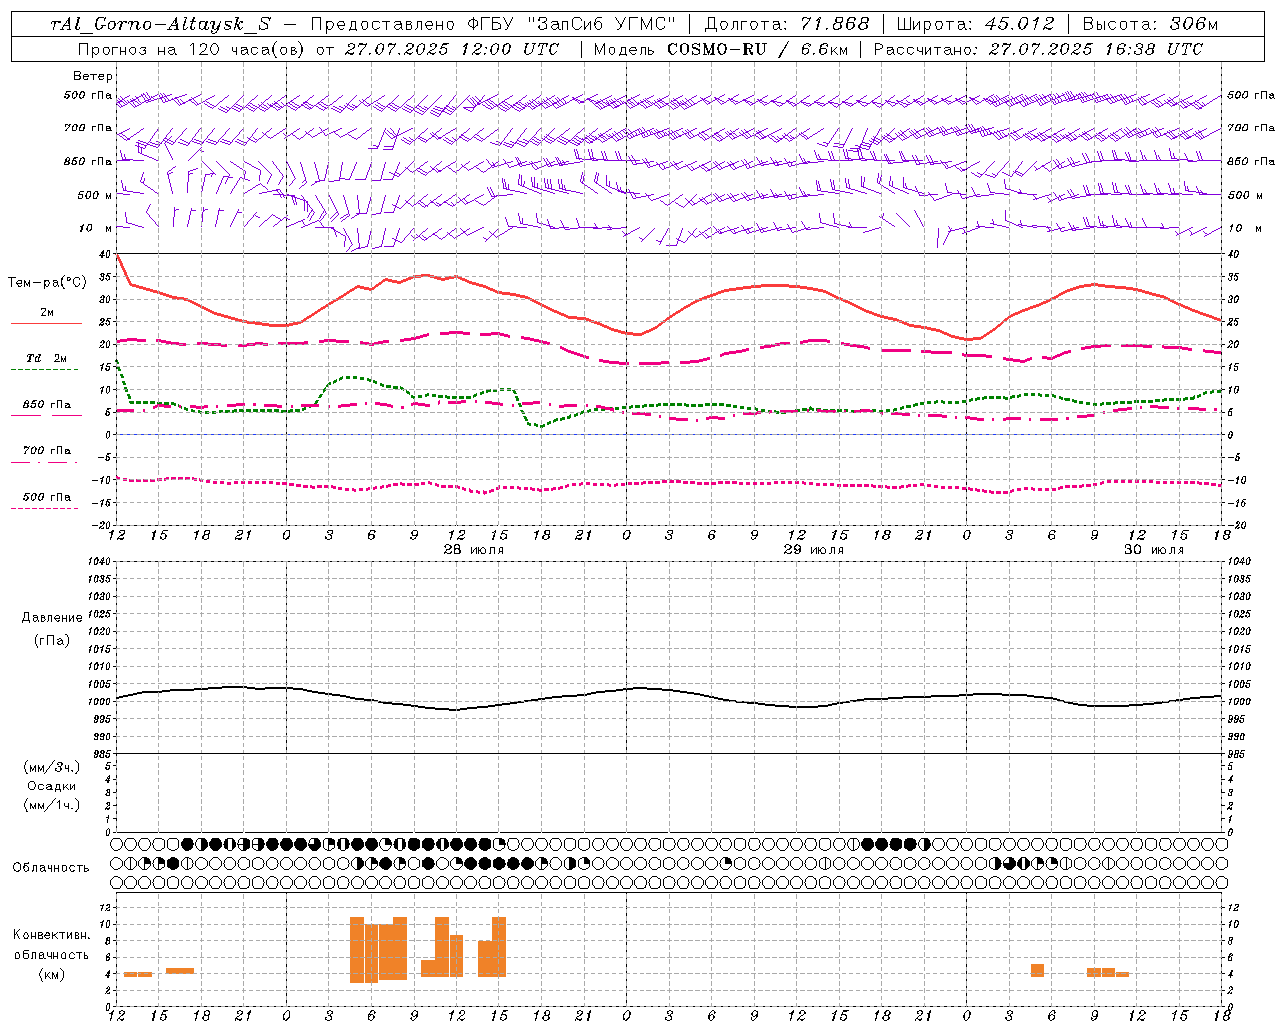This screenshot has height=1024, width=1280.
Task: Click the (гПа) unit label under Давление
Action: coord(52,640)
